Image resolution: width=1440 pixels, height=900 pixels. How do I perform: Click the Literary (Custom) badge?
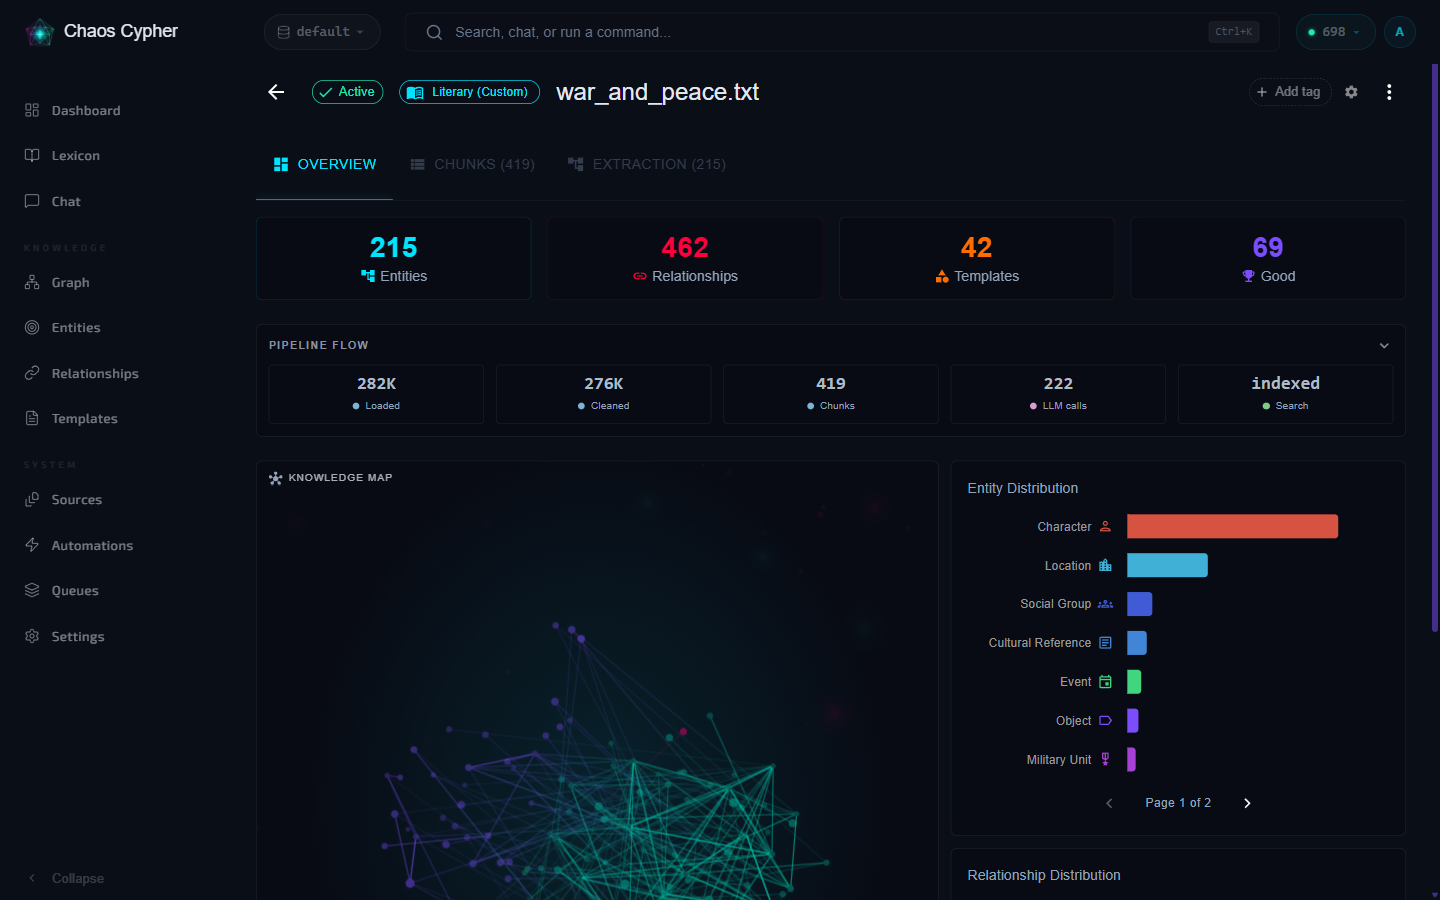point(469,92)
